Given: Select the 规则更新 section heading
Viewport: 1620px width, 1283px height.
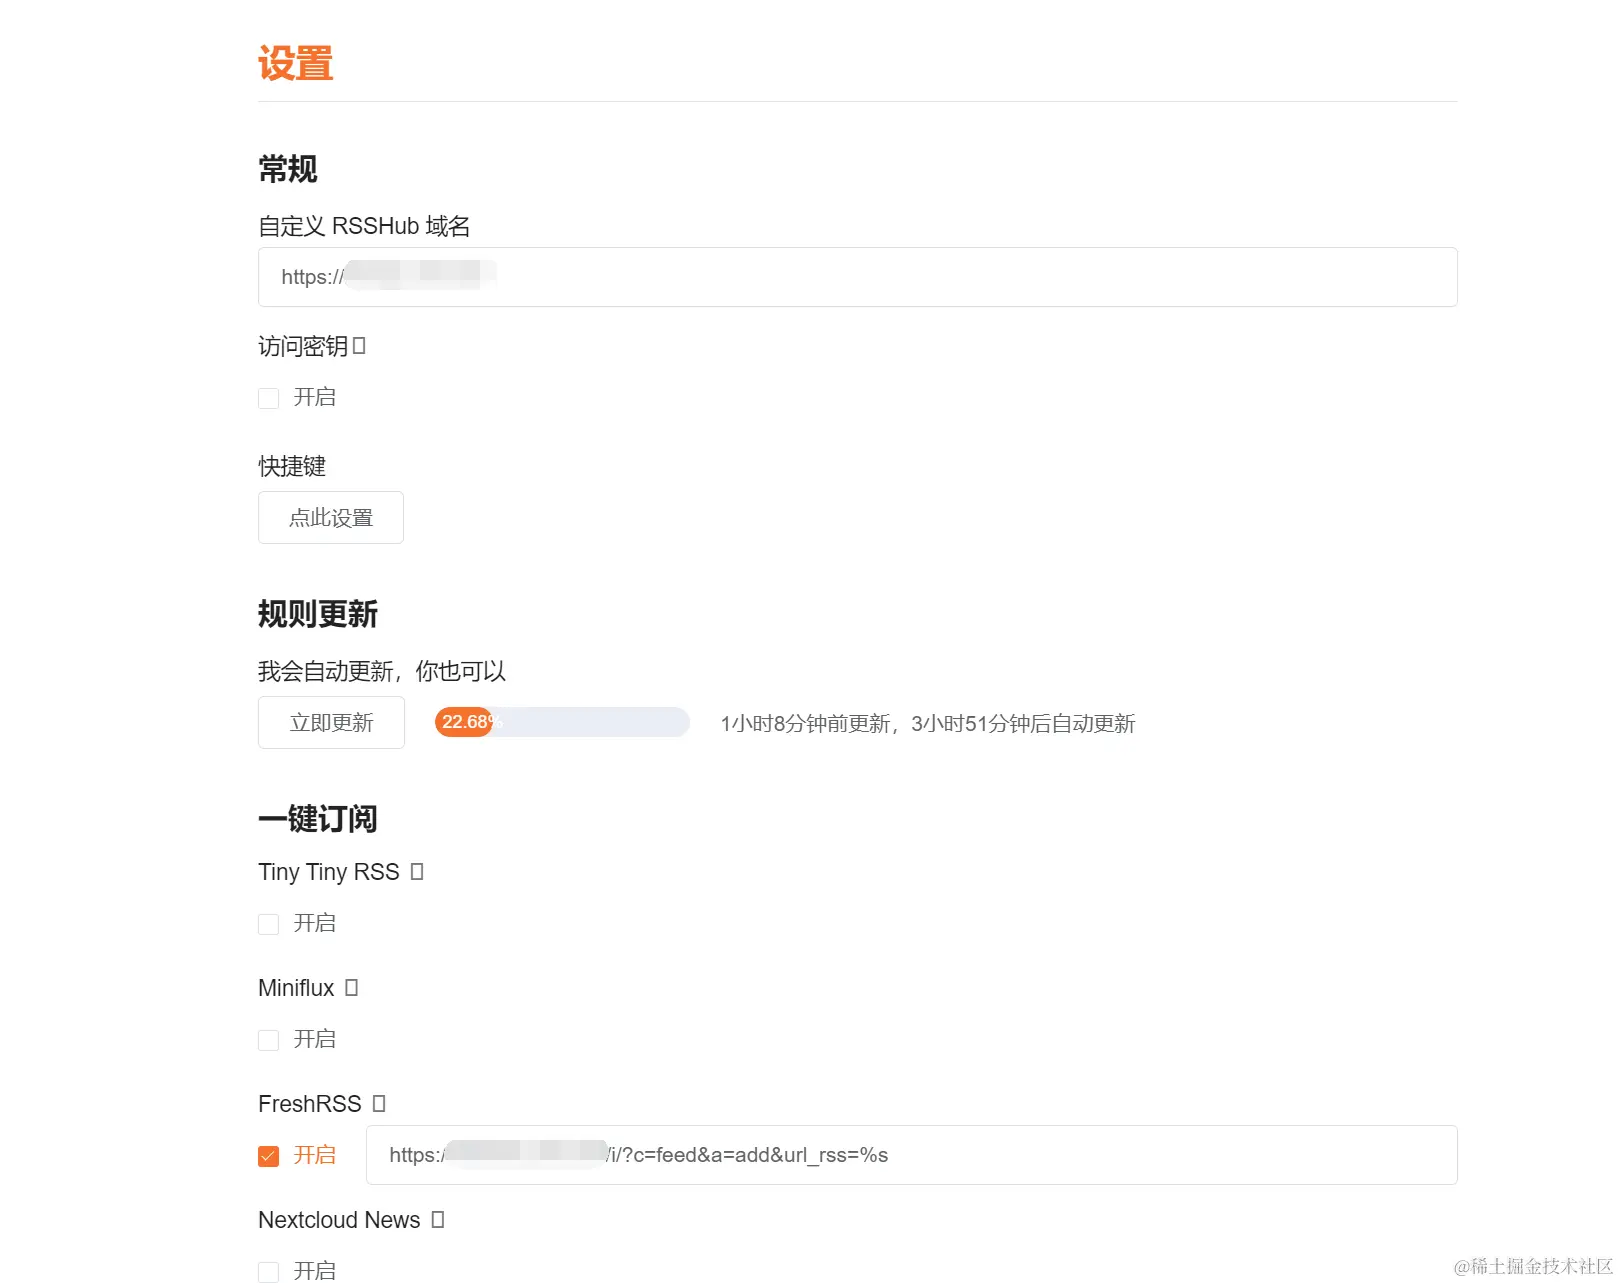Looking at the screenshot, I should pos(318,614).
